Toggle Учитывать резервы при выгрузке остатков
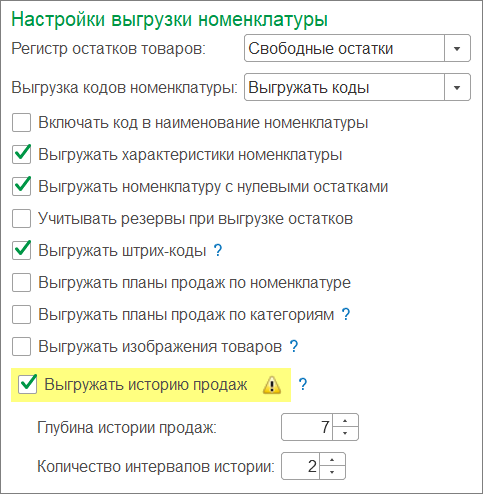Image resolution: width=483 pixels, height=494 pixels. 22,219
